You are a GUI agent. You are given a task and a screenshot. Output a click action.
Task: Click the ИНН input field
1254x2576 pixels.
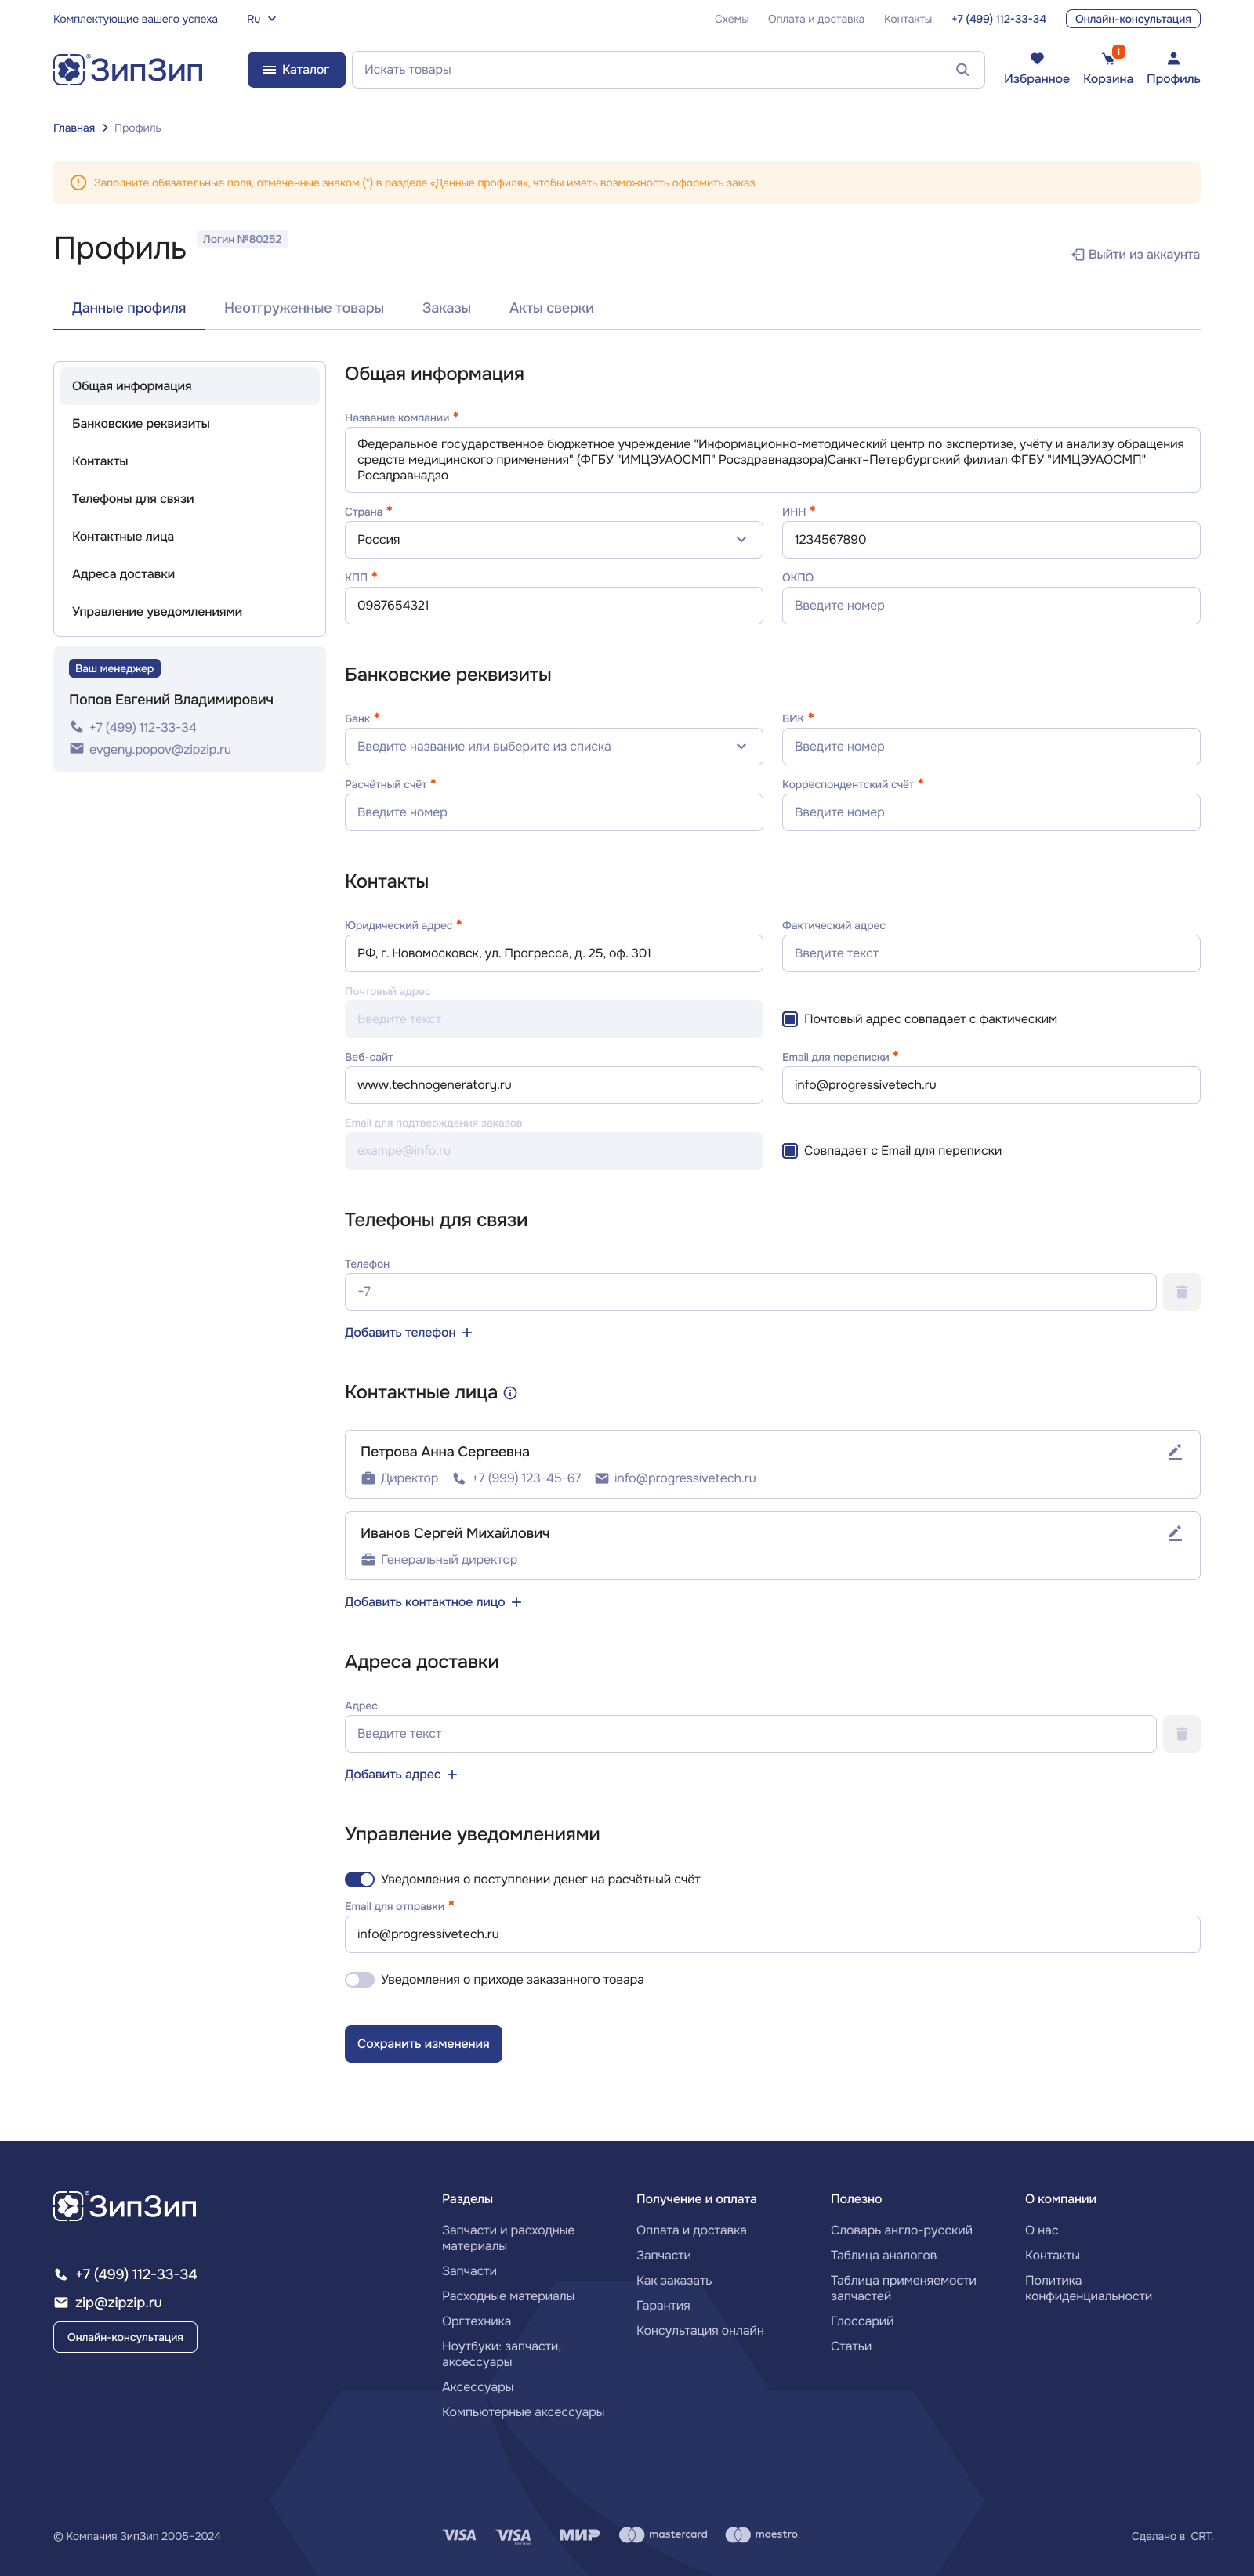tap(990, 540)
